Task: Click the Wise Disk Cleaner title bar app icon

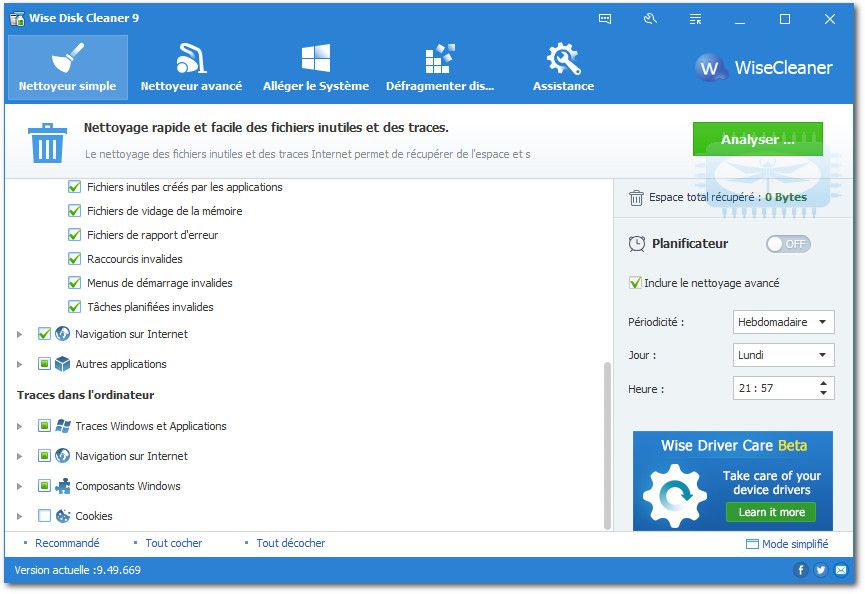Action: (x=17, y=19)
